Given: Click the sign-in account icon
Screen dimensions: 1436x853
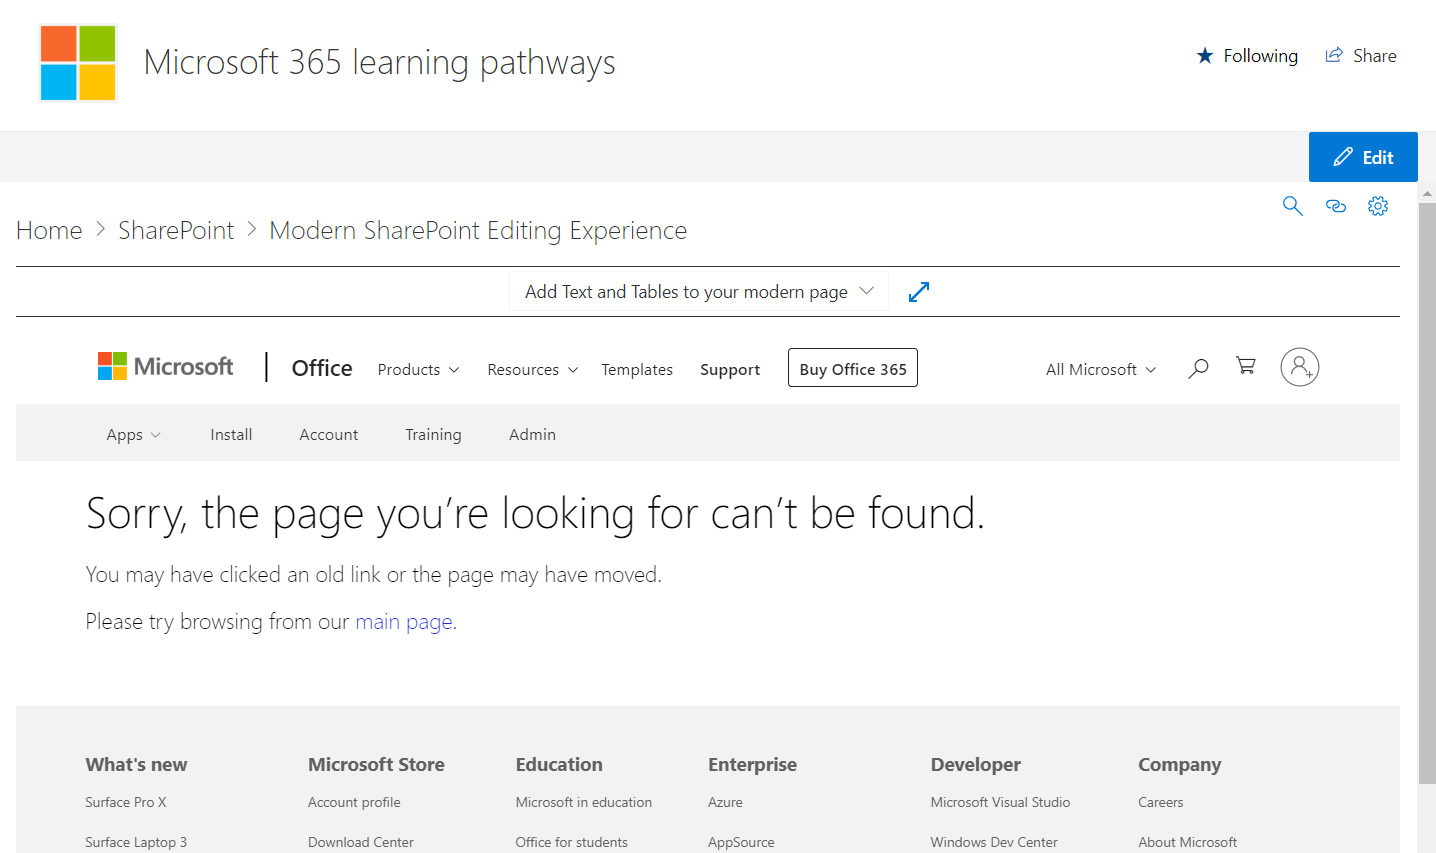Looking at the screenshot, I should 1299,367.
